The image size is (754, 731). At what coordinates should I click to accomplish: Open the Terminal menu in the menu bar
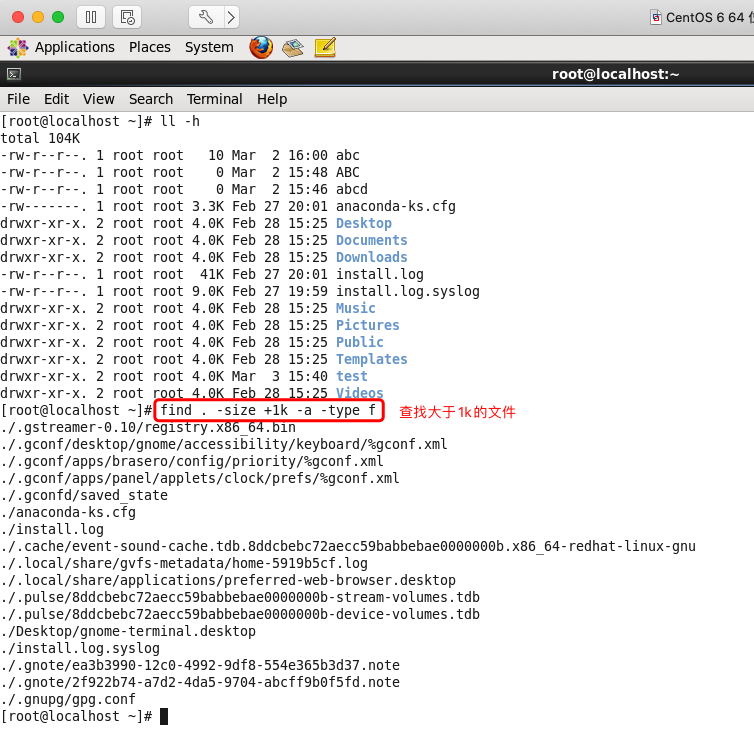pyautogui.click(x=214, y=99)
